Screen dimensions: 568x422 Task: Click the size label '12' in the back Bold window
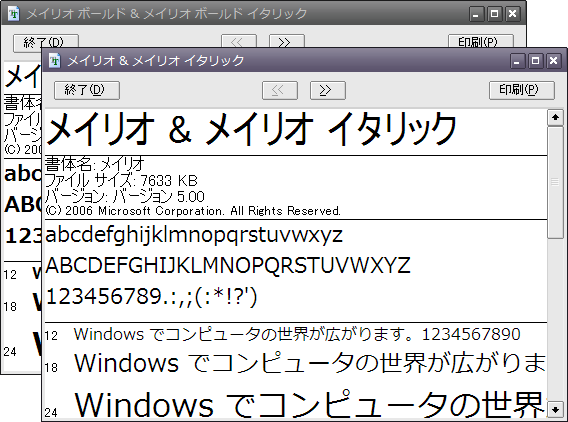point(10,275)
